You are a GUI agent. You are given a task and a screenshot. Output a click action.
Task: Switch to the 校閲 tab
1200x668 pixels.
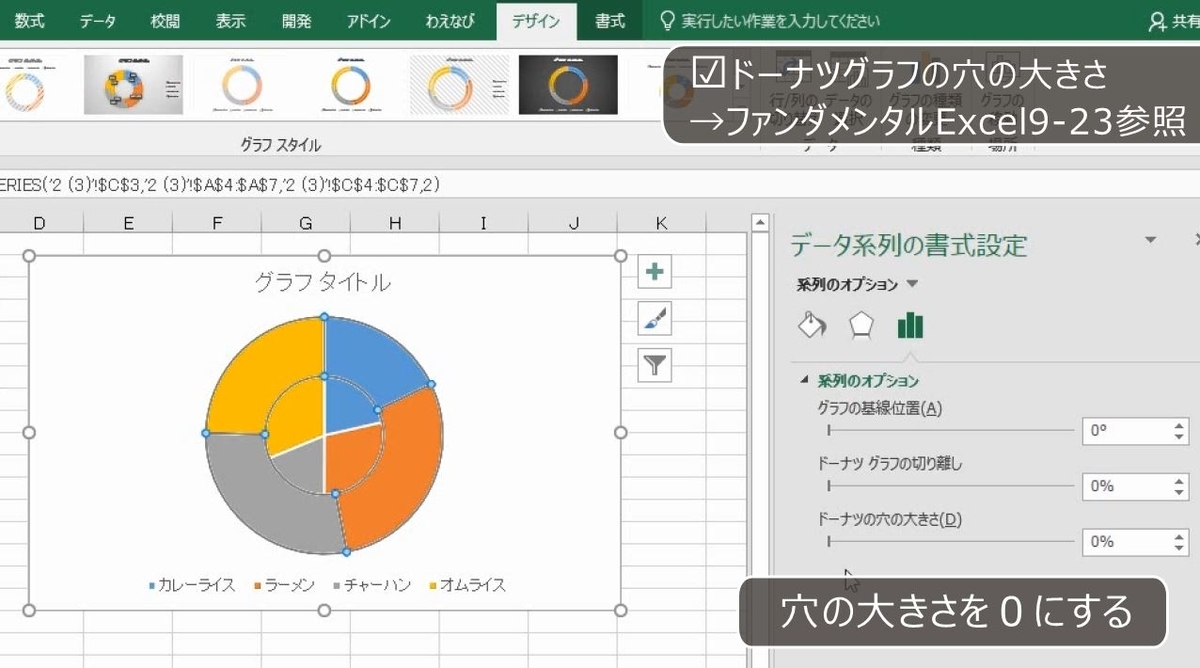coord(165,20)
